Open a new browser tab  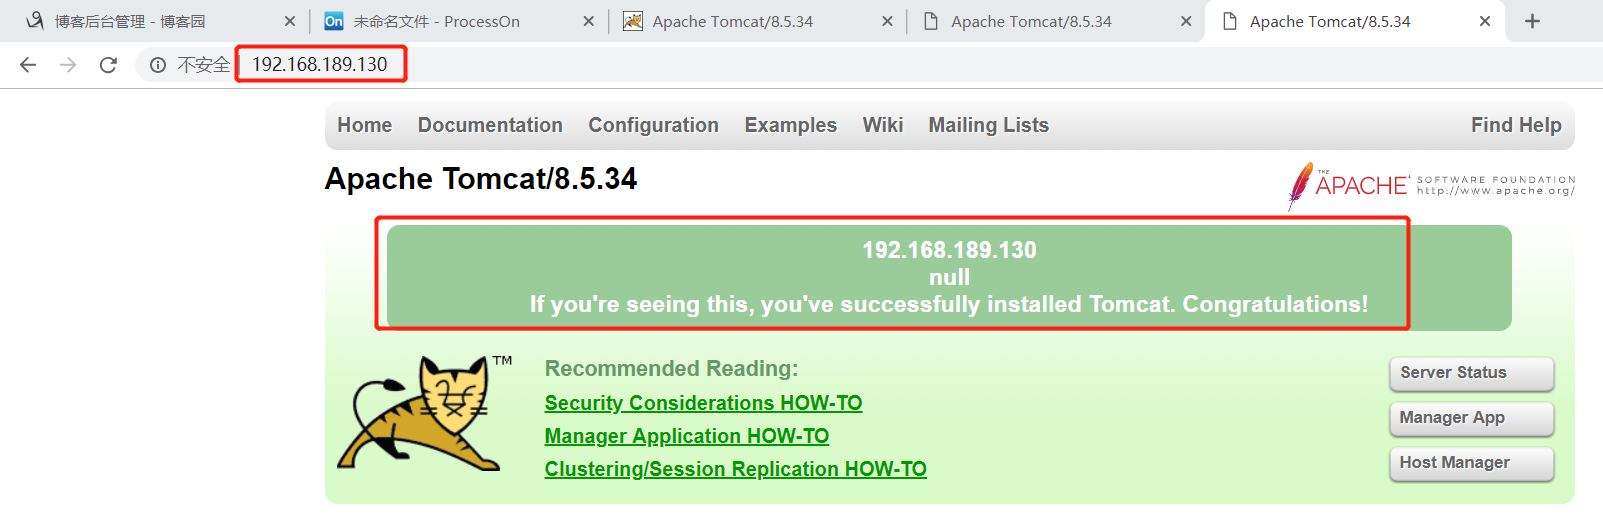click(1532, 21)
